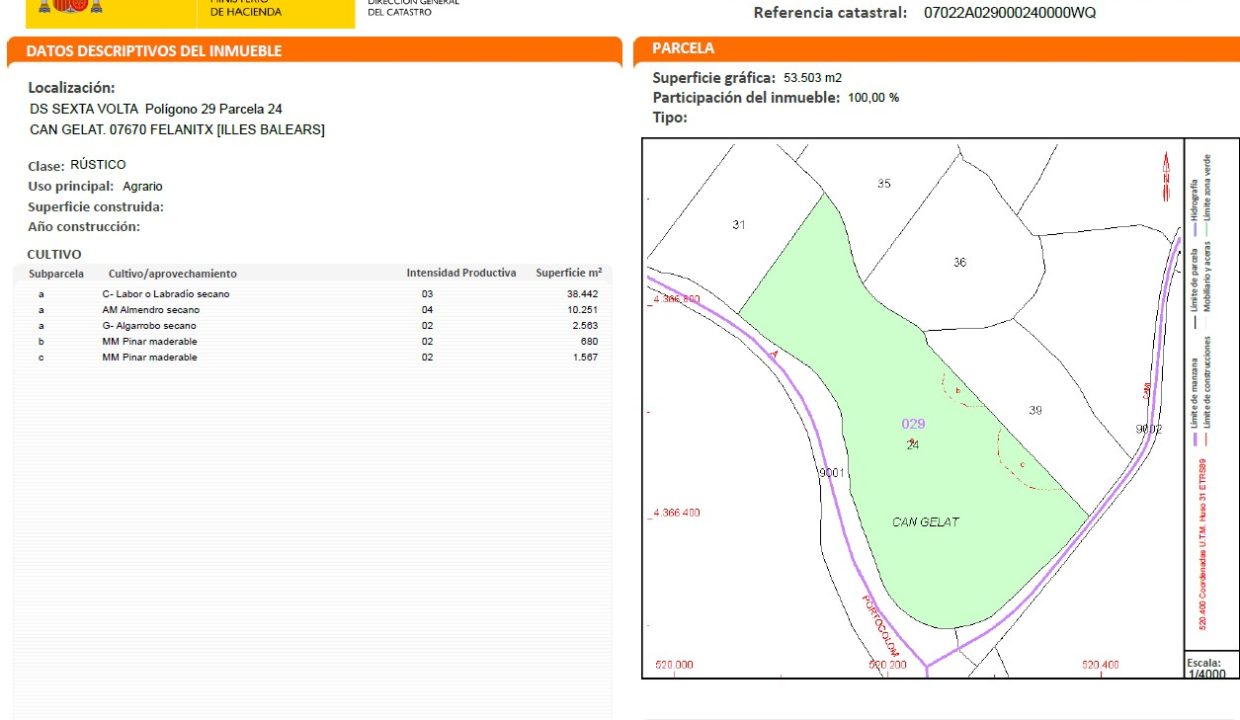Screen dimensions: 1240x720
Task: Select subparcel b marker on map
Action: (x=958, y=390)
